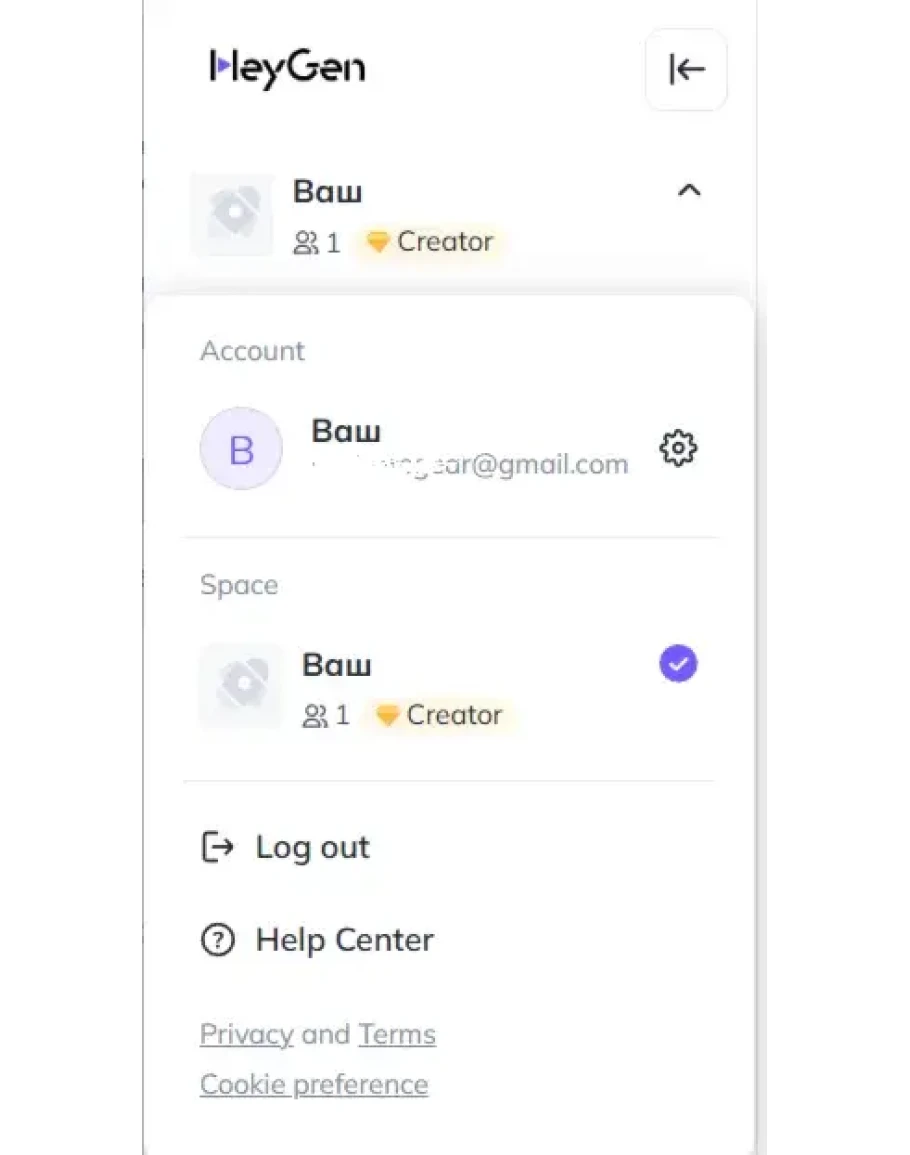Click the purple B account avatar
910x1155 pixels.
(x=241, y=449)
